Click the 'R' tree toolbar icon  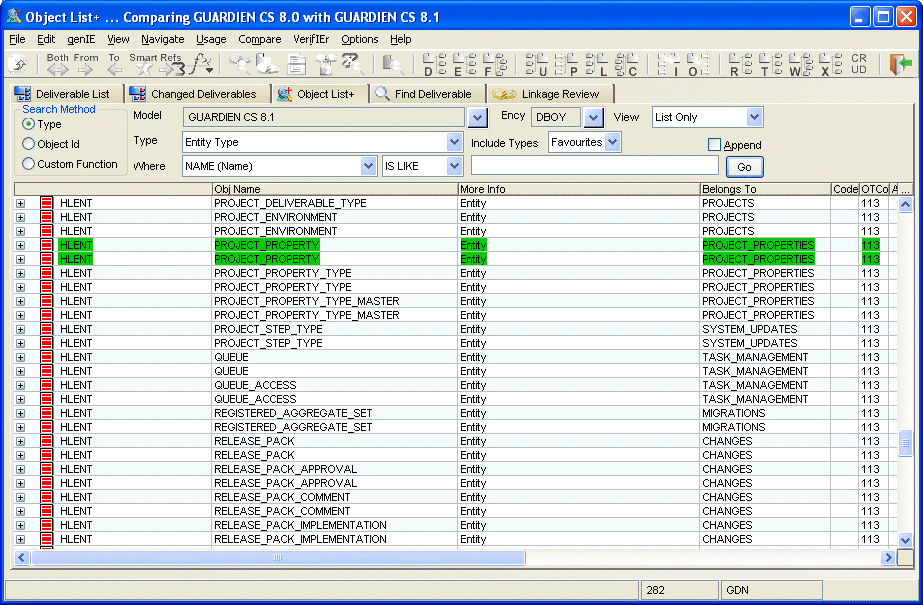pos(741,65)
